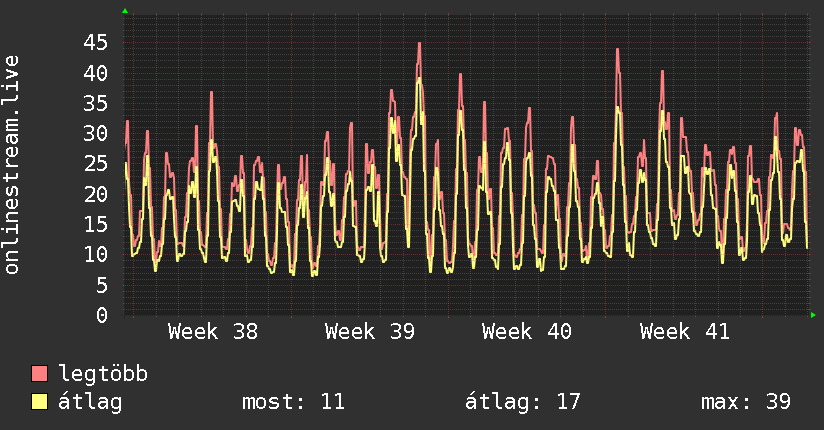Click the 'átlag: 17' average value
Screen dimensions: 824x430
click(x=522, y=402)
